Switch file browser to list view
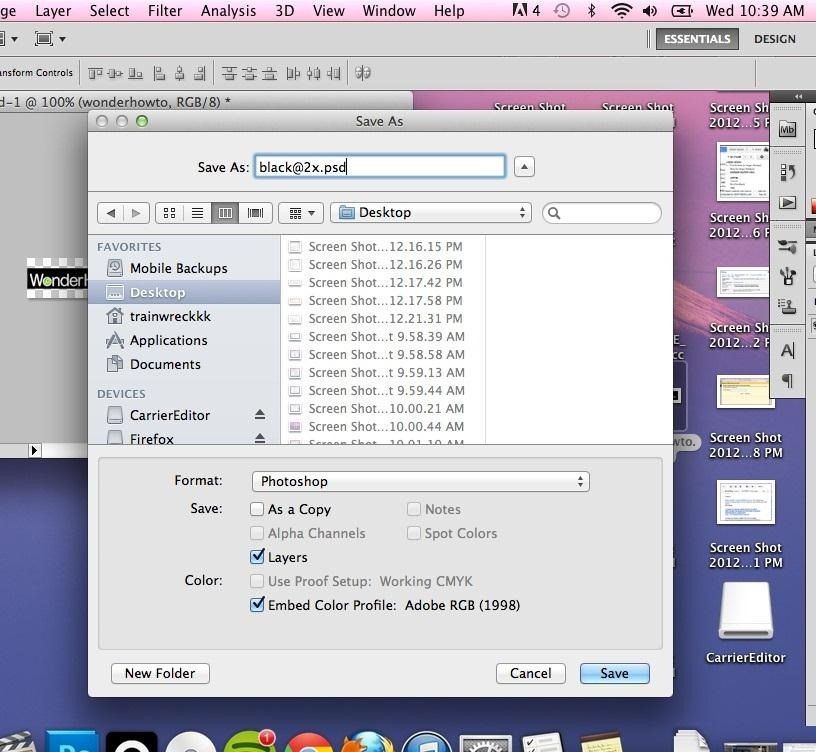Screen dimensions: 816x752 tap(197, 213)
